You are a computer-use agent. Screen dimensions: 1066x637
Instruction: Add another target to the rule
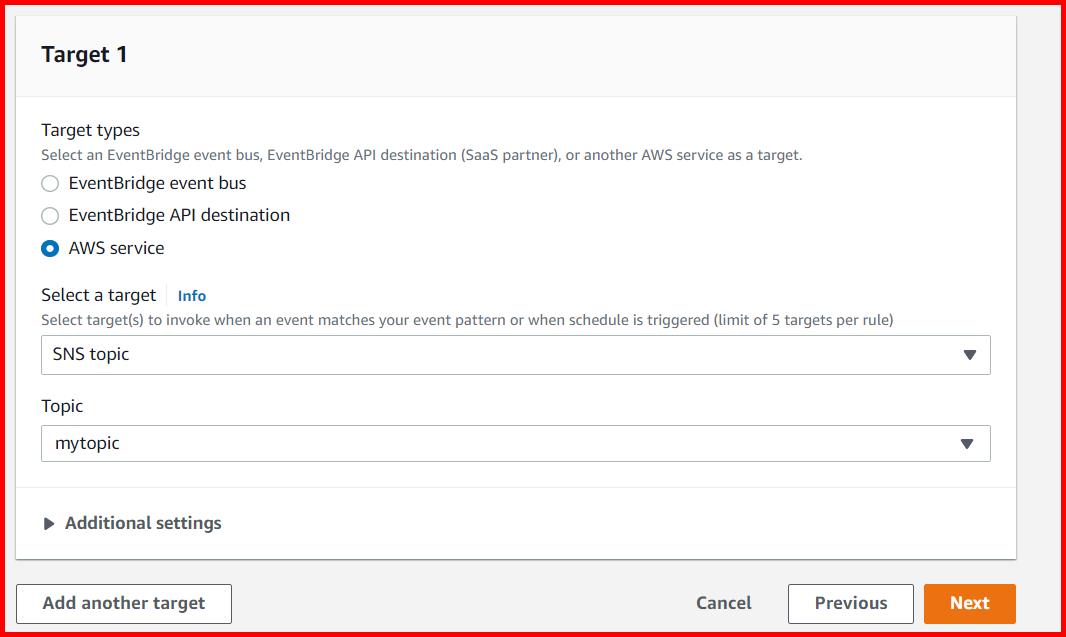click(x=123, y=603)
